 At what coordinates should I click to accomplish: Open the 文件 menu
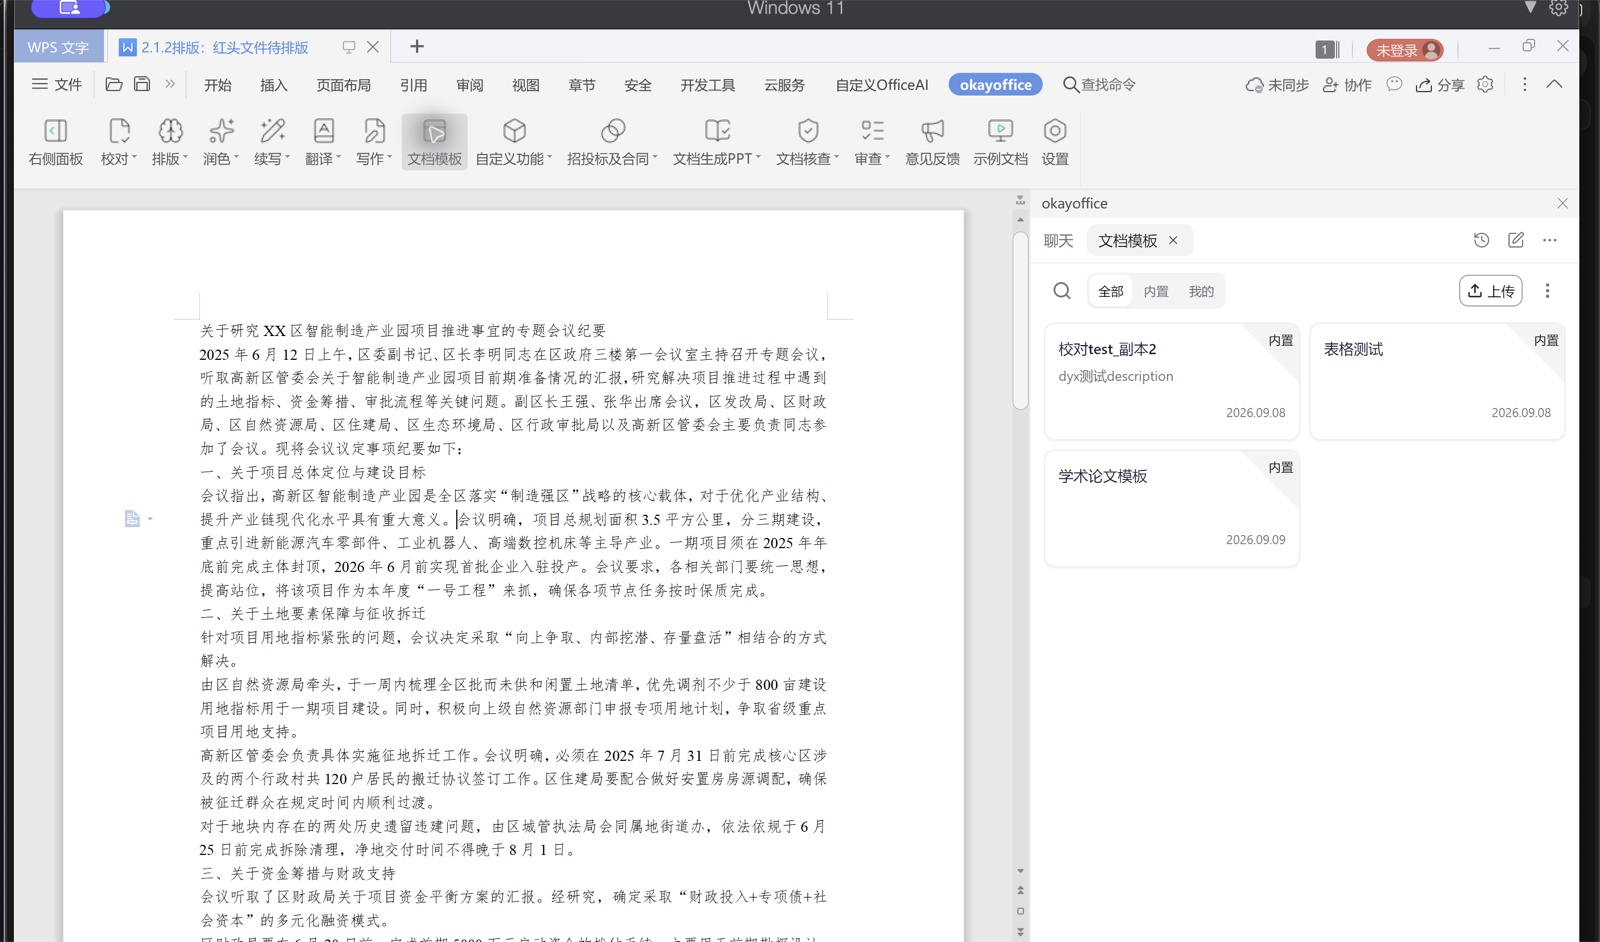pos(57,85)
